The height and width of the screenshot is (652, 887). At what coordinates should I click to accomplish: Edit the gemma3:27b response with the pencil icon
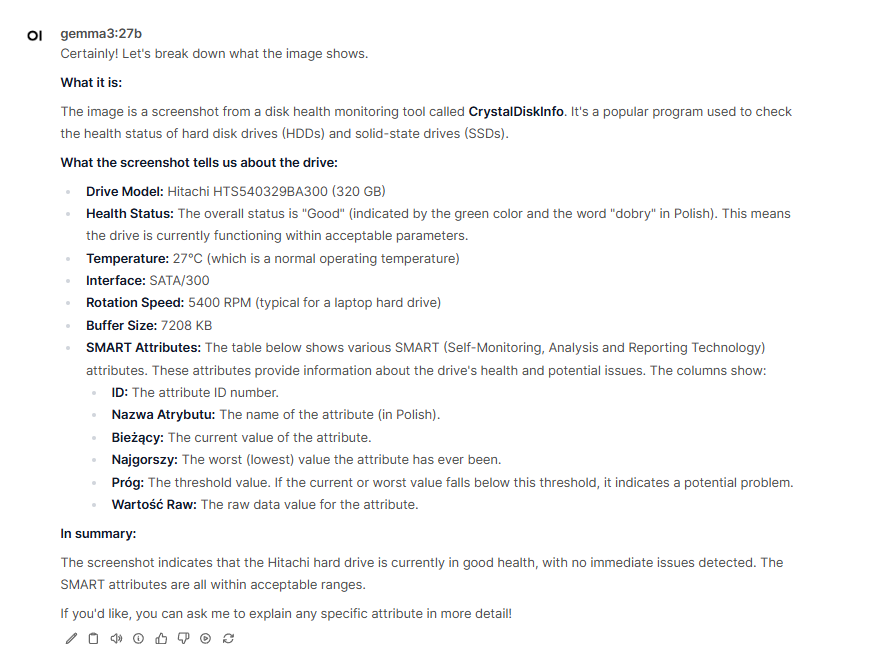(71, 638)
